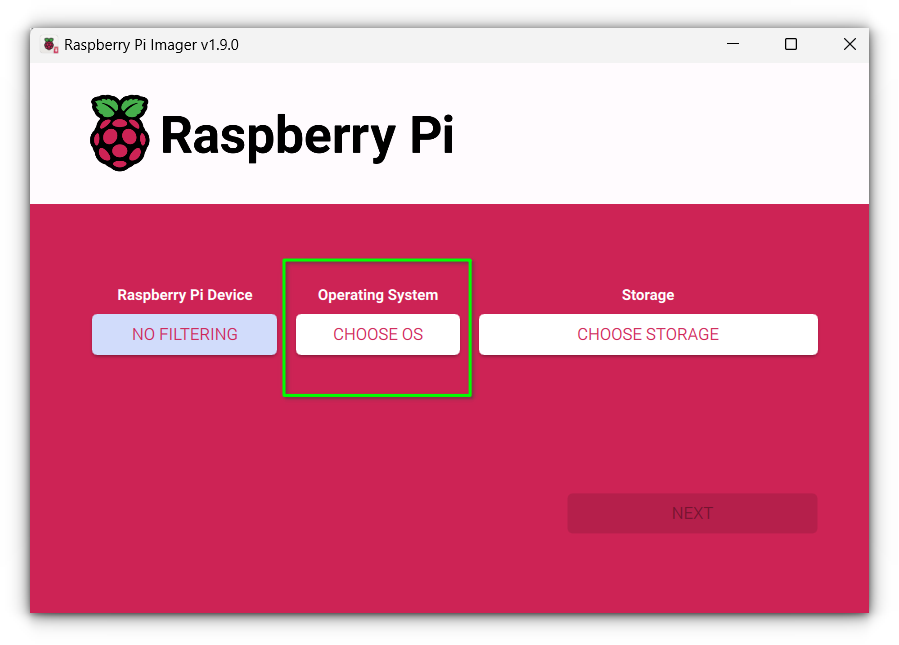899x645 pixels.
Task: Close the Raspberry Pi Imager window
Action: (849, 45)
